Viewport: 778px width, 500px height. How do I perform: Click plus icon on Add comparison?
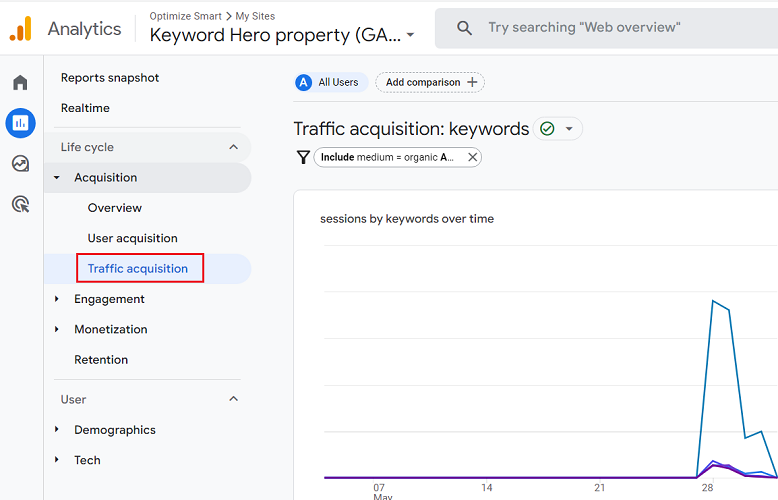472,82
